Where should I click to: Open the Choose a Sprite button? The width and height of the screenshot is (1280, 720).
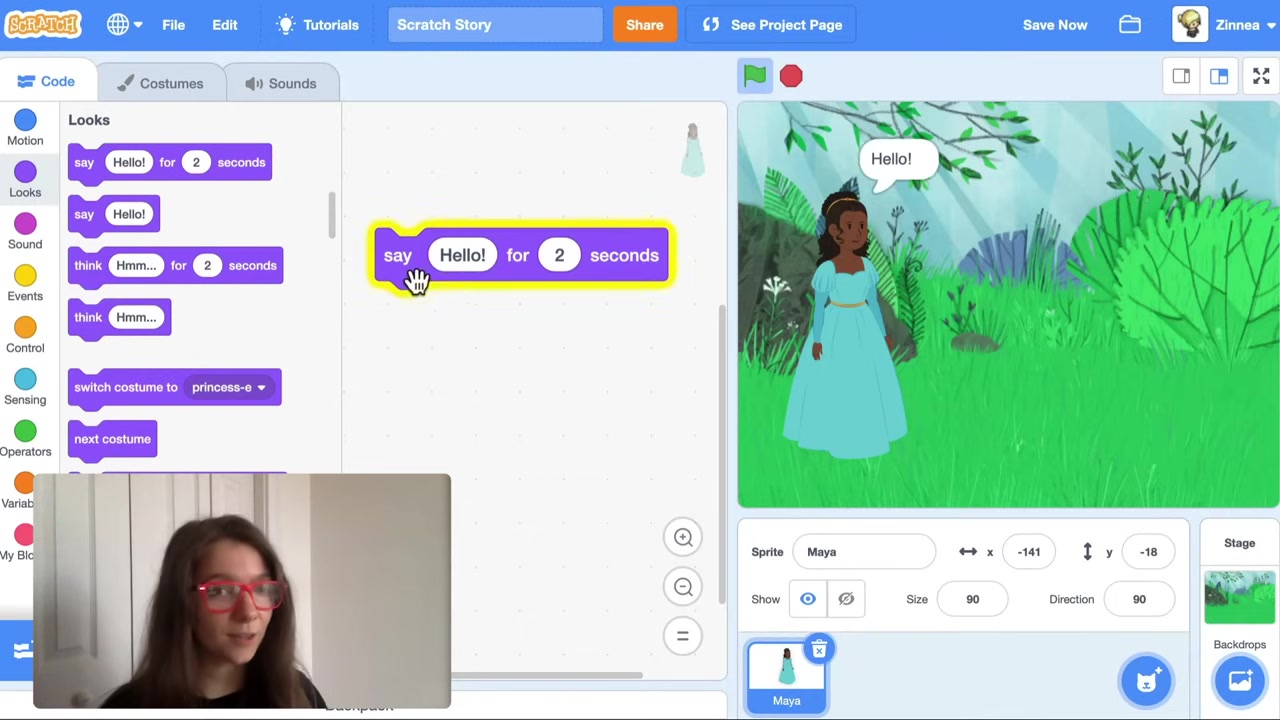coord(1146,681)
